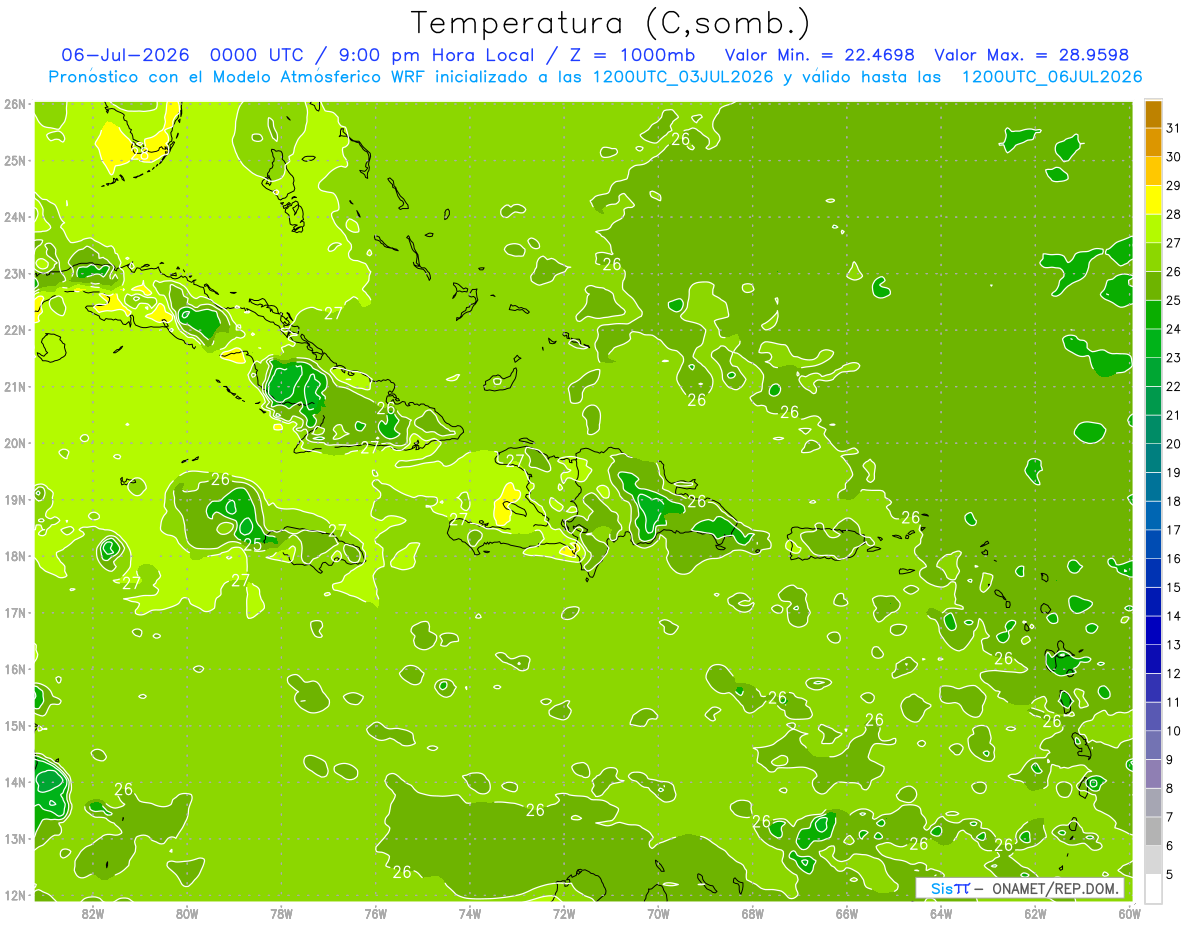The image size is (1200, 927).
Task: Click the colorbar value '27'
Action: click(x=1174, y=243)
